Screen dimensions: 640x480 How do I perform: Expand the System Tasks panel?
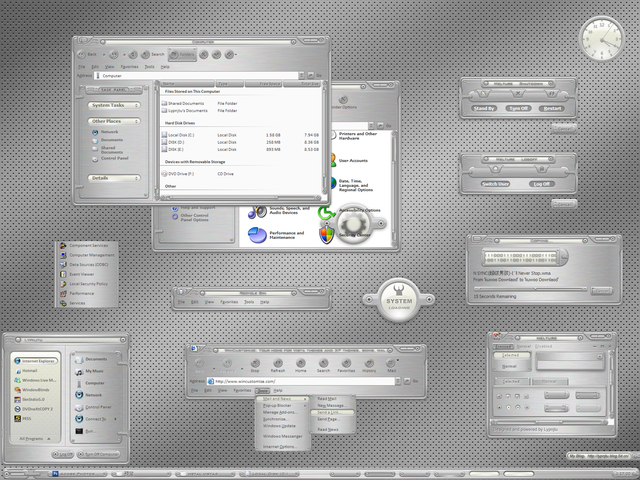(x=114, y=105)
